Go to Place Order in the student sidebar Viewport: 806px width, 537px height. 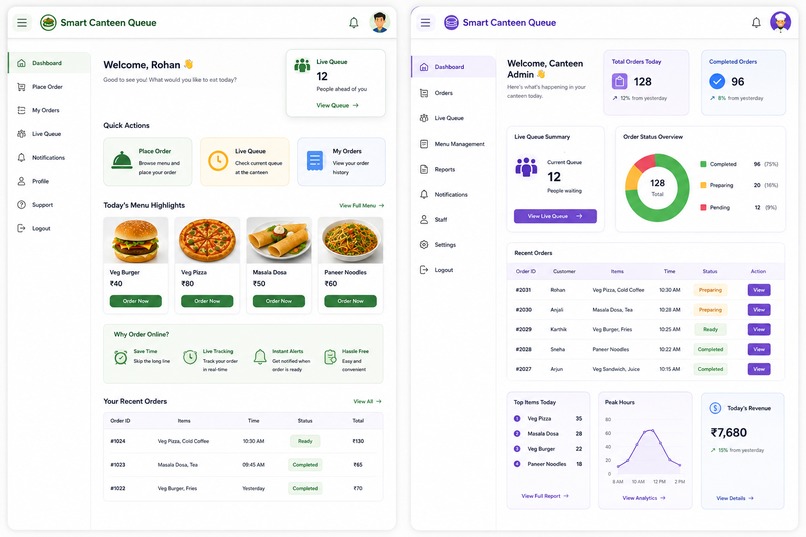tap(49, 87)
